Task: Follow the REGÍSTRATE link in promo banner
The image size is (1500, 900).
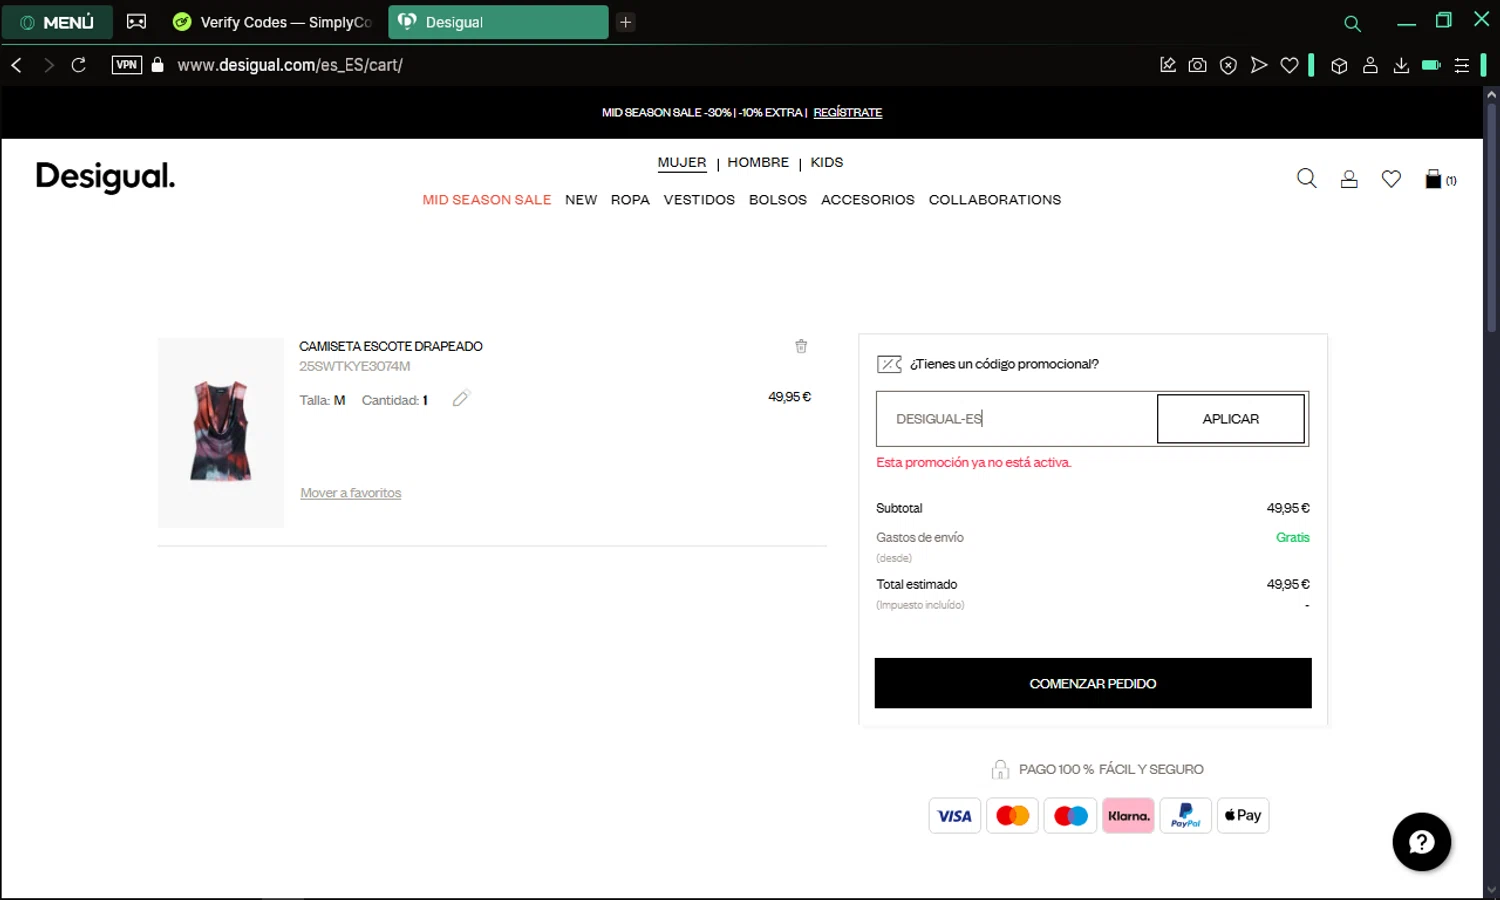Action: (847, 113)
